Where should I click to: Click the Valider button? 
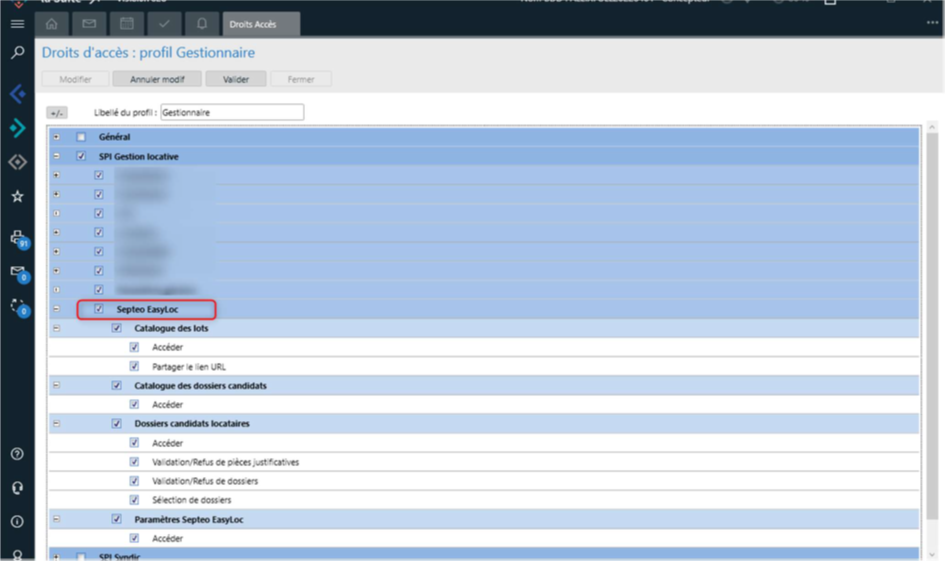[236, 79]
